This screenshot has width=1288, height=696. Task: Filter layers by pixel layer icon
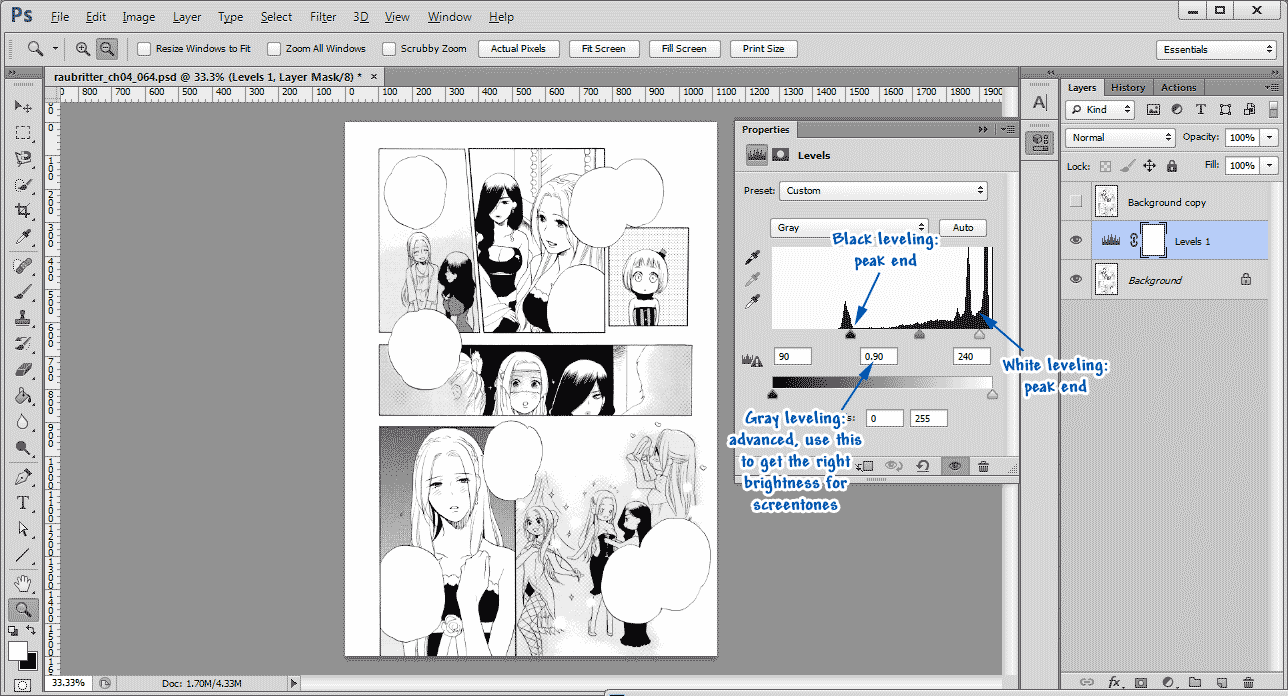[1153, 109]
